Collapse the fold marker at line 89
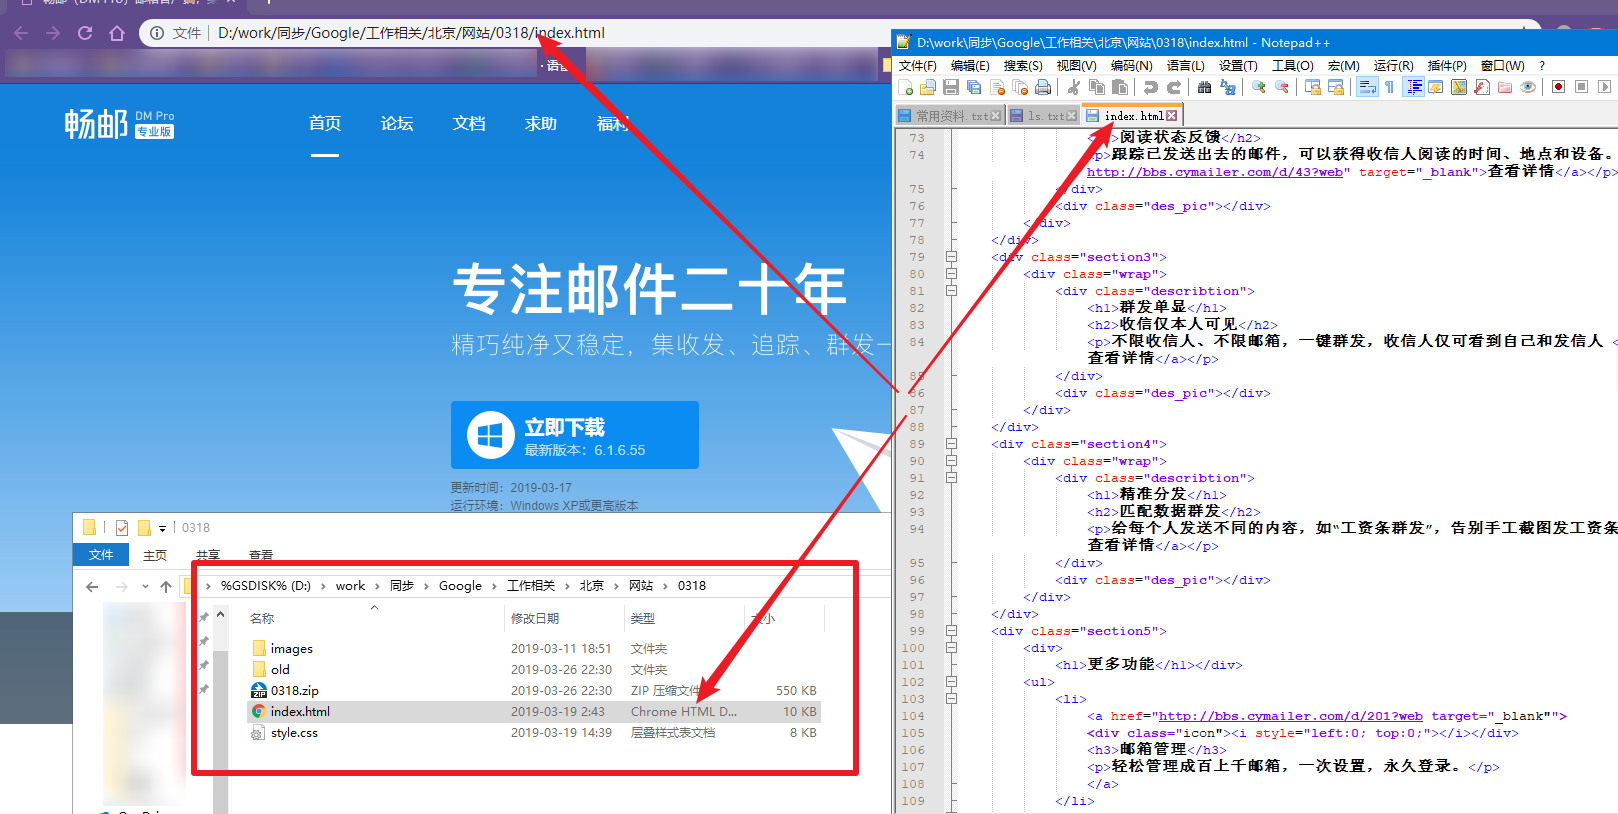Viewport: 1618px width, 814px height. click(951, 444)
